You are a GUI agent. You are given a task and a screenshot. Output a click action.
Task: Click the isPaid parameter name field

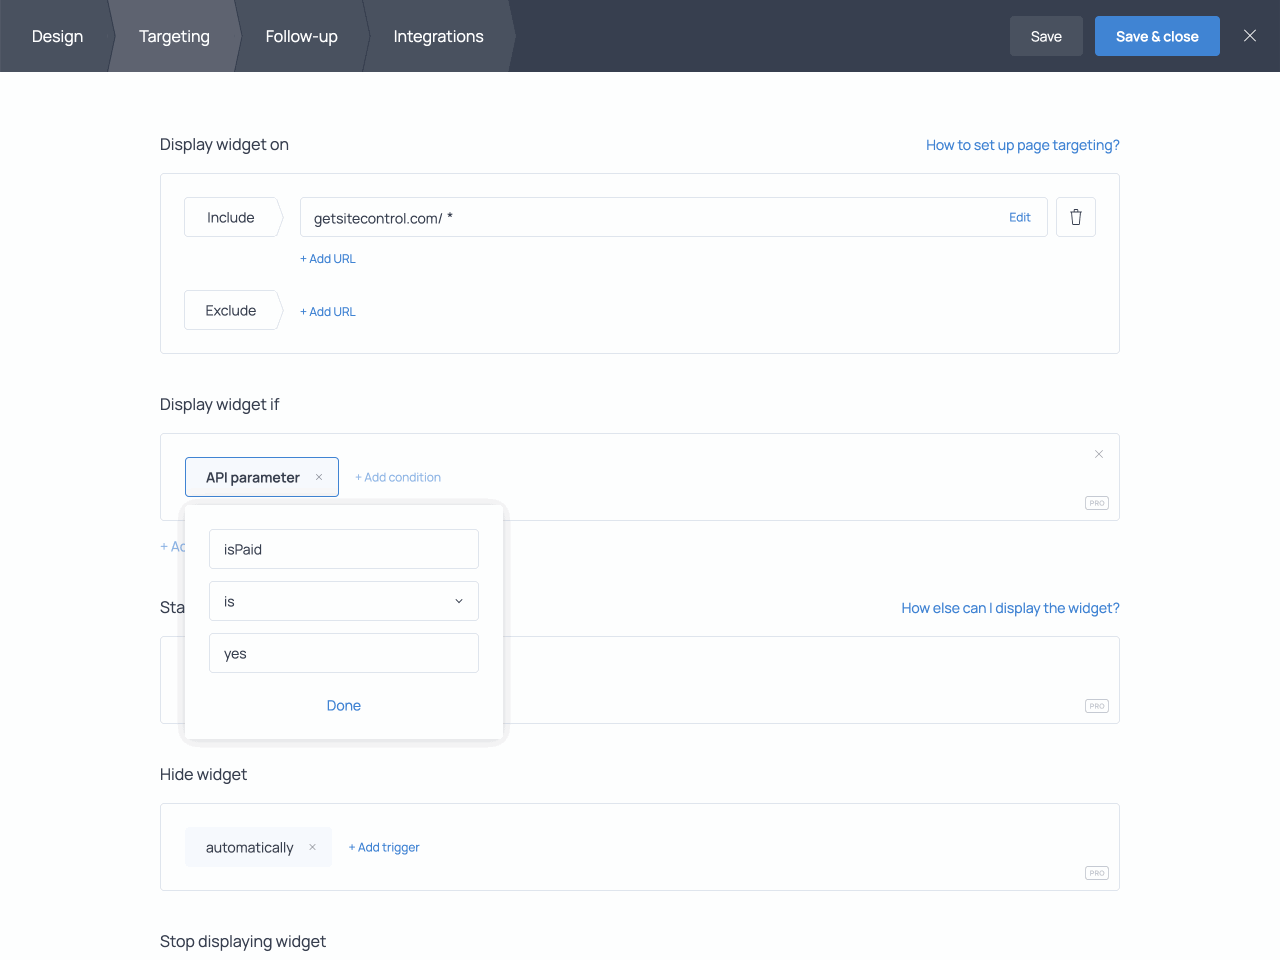pos(344,549)
